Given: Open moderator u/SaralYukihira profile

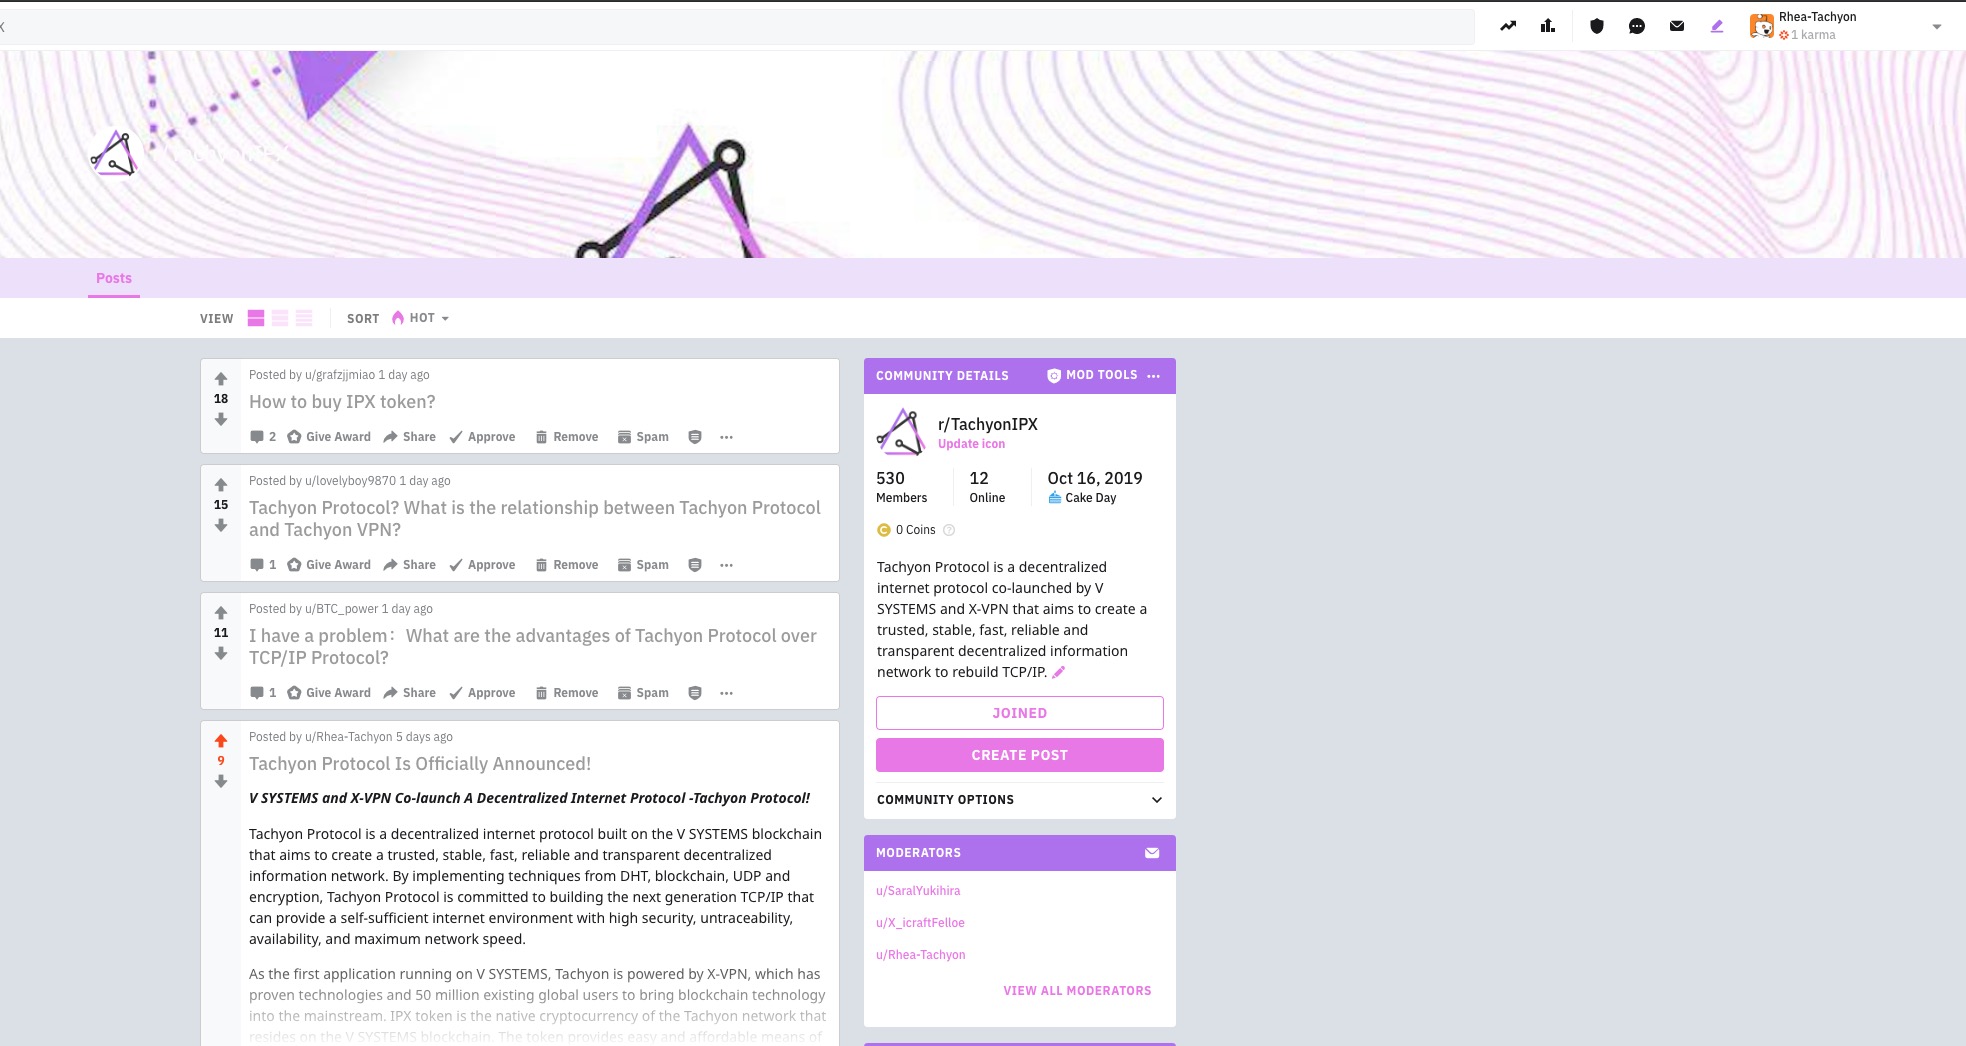Looking at the screenshot, I should point(918,891).
